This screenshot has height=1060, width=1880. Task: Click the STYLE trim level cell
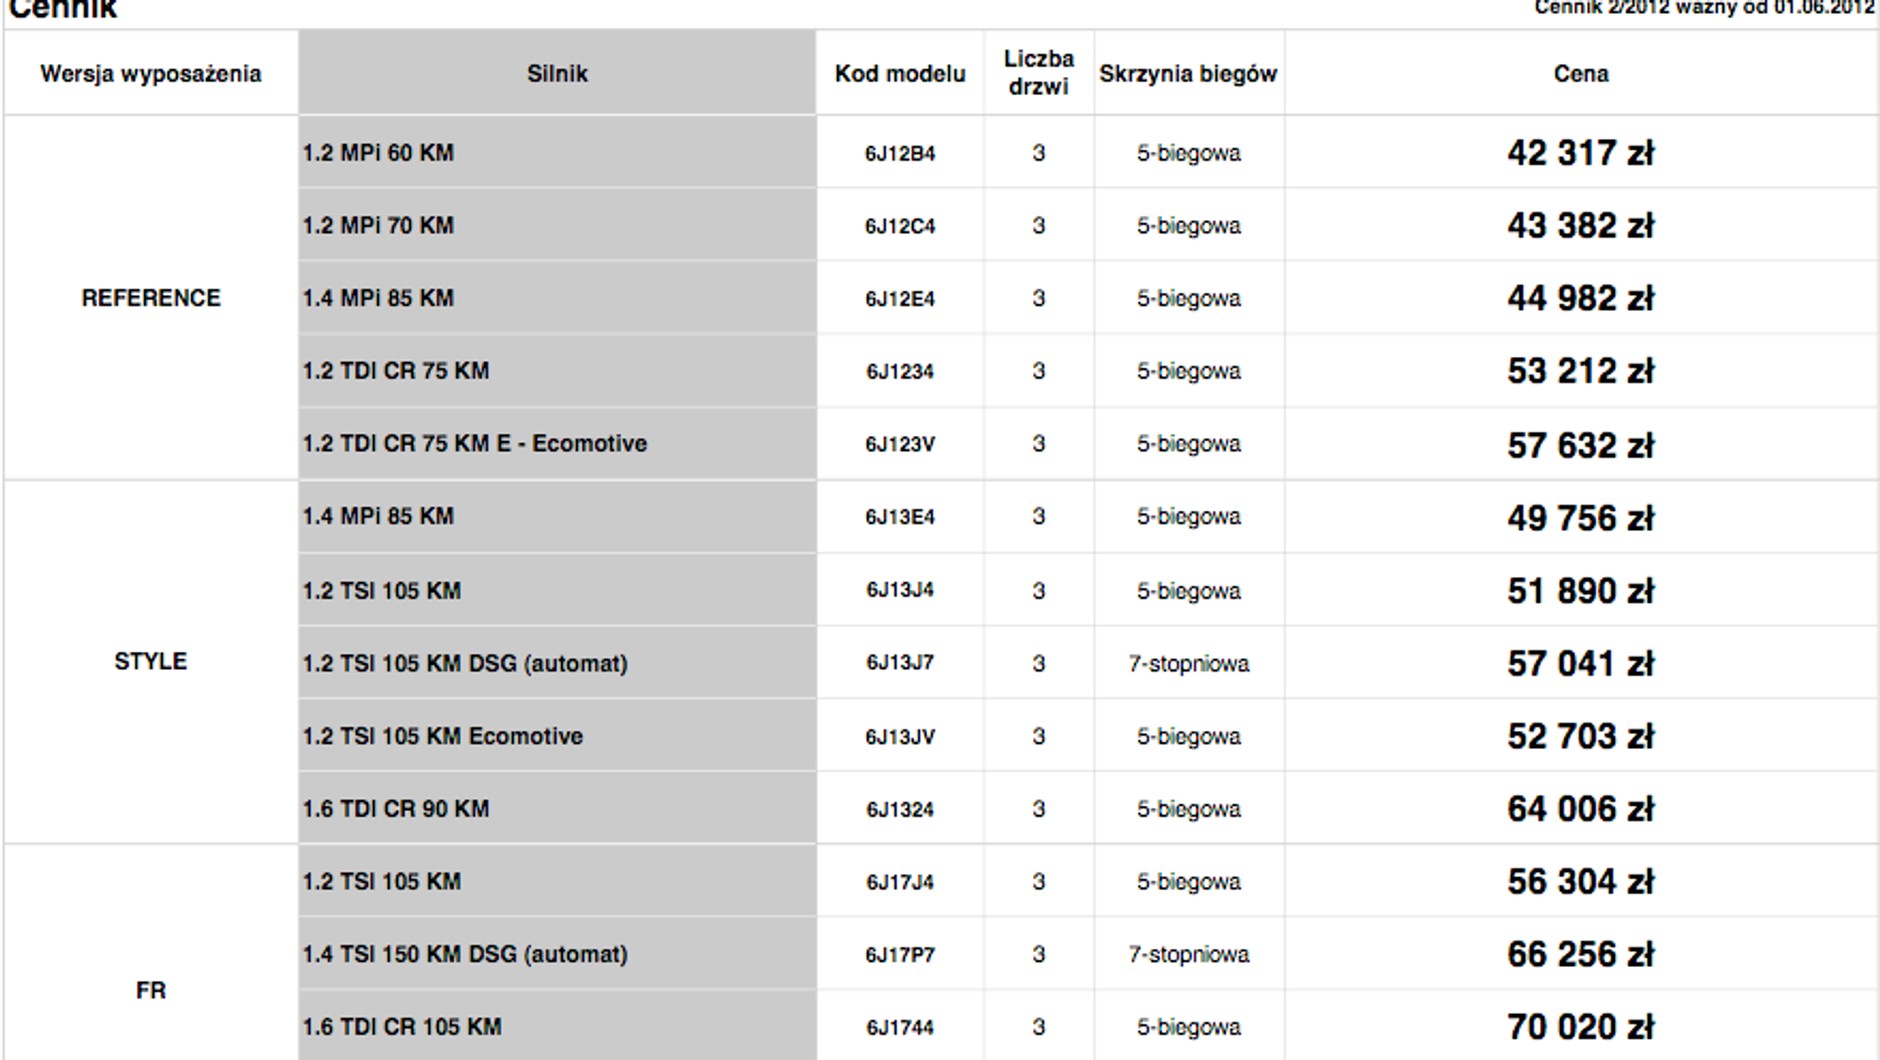151,661
